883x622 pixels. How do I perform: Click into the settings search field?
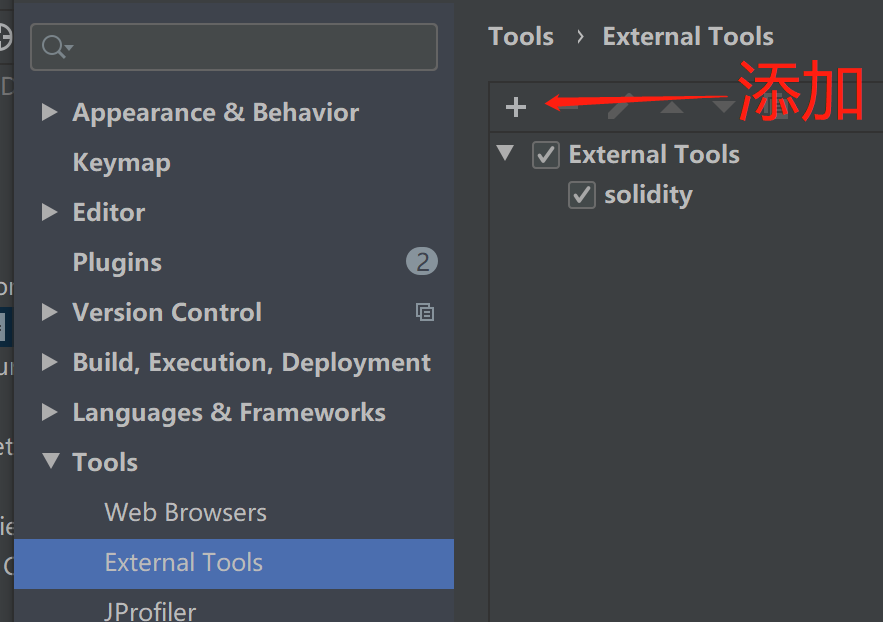pos(250,47)
